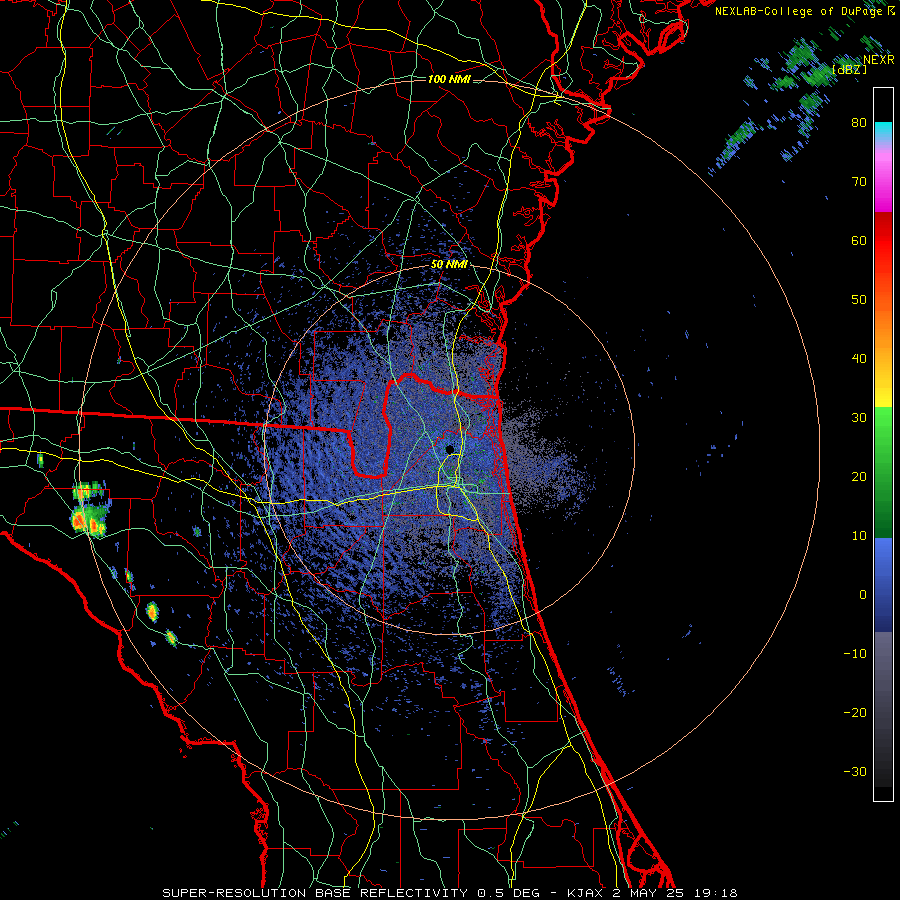
Task: Click the 50 value on the dBZ scale
Action: 859,300
